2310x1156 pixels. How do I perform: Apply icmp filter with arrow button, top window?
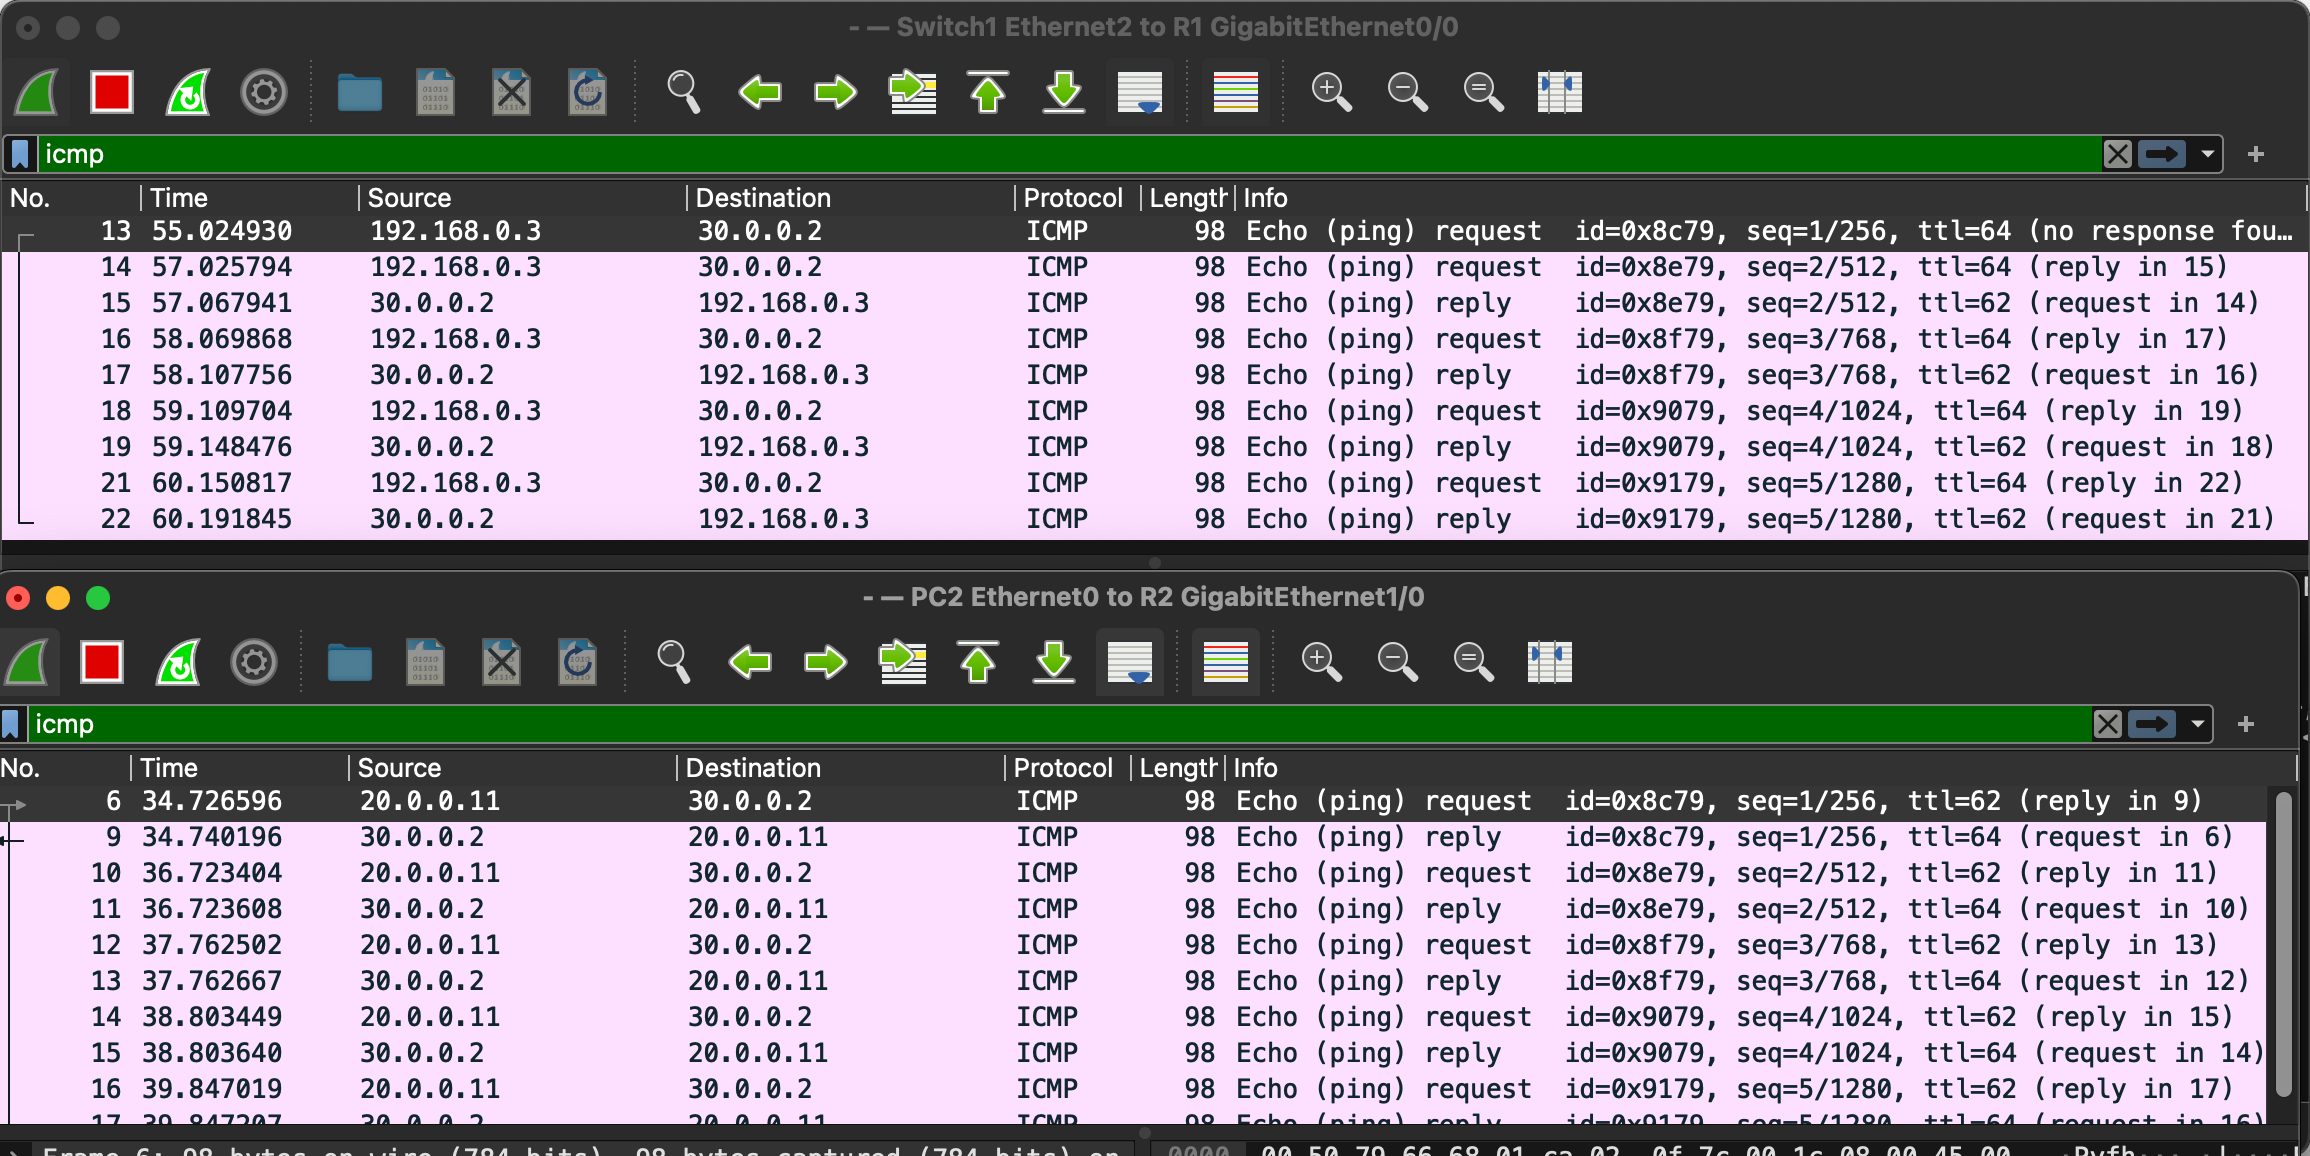point(2161,154)
